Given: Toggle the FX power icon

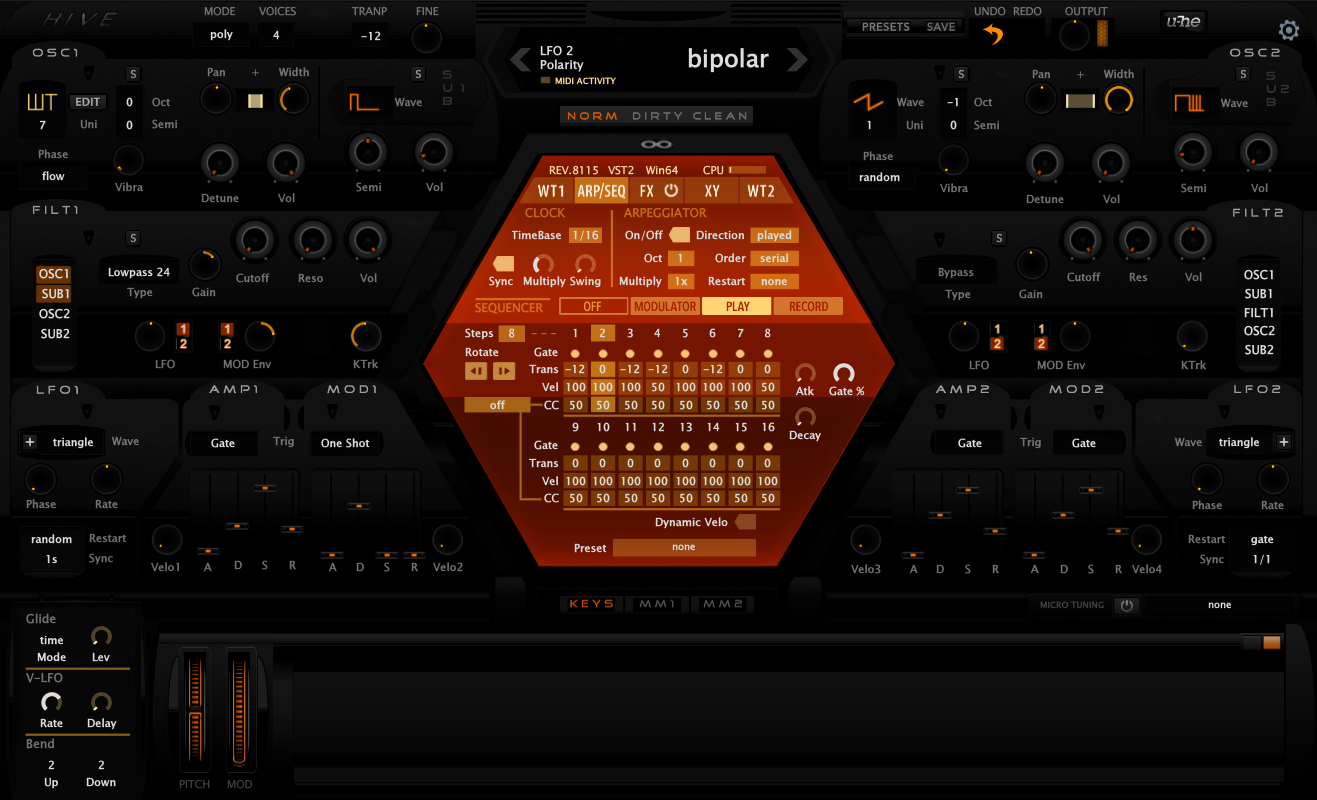Looking at the screenshot, I should point(671,190).
